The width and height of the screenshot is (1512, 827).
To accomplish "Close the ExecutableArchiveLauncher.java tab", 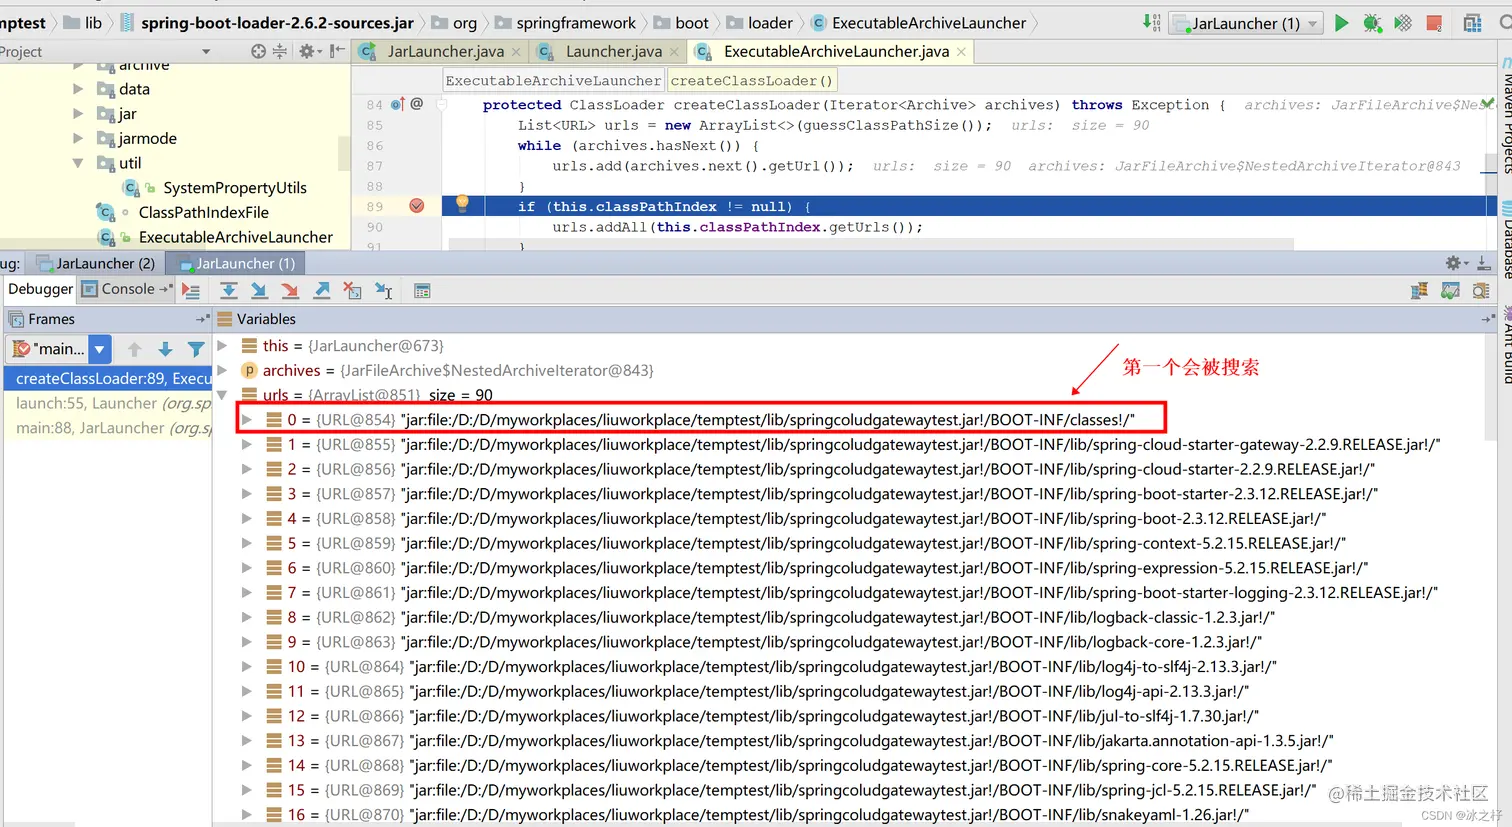I will click(961, 52).
